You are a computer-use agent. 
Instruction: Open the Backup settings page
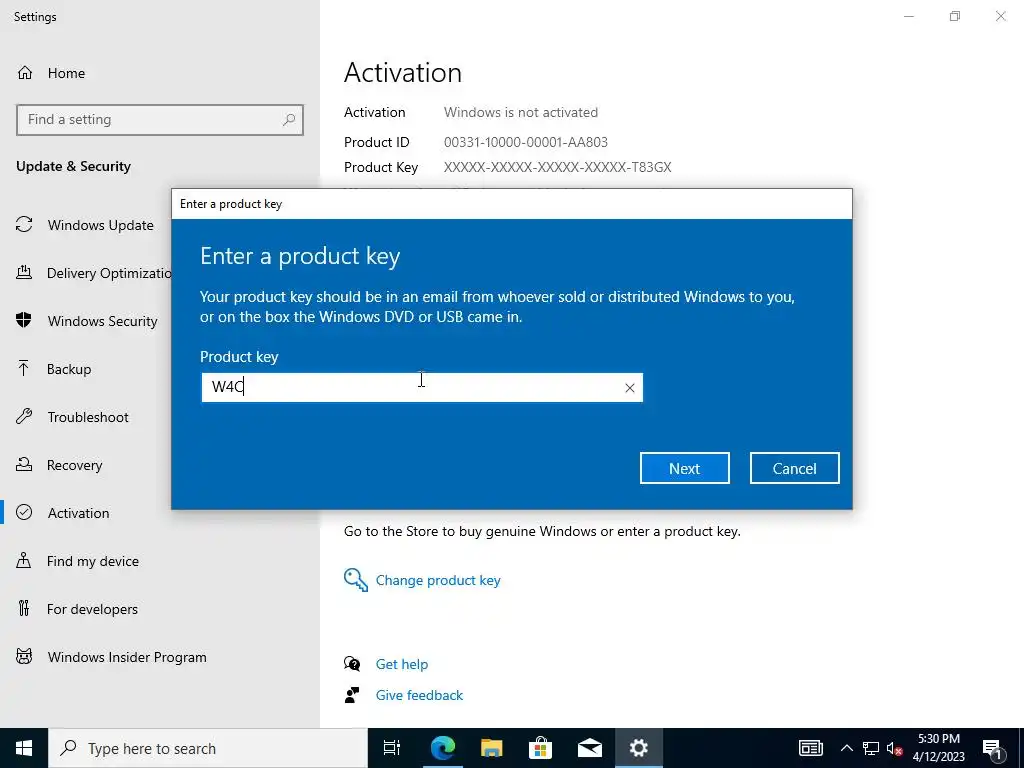click(69, 369)
